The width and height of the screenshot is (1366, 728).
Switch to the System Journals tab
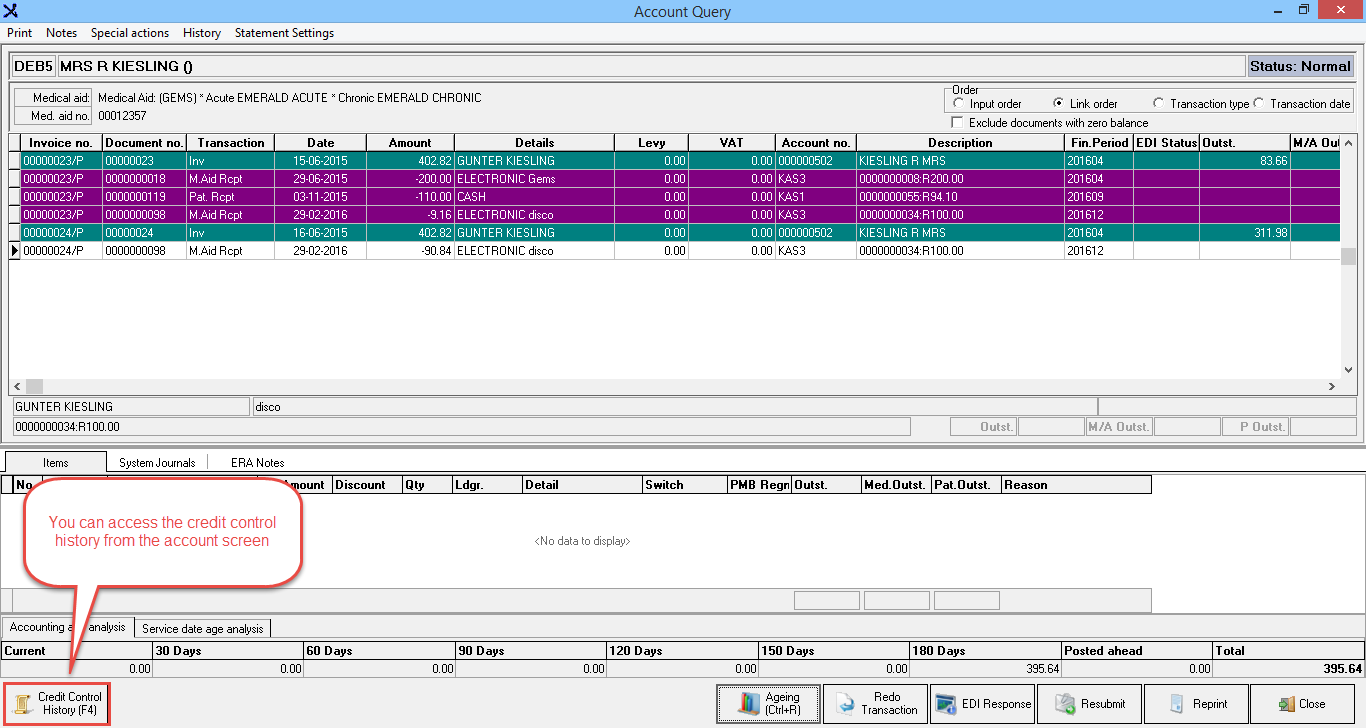157,463
